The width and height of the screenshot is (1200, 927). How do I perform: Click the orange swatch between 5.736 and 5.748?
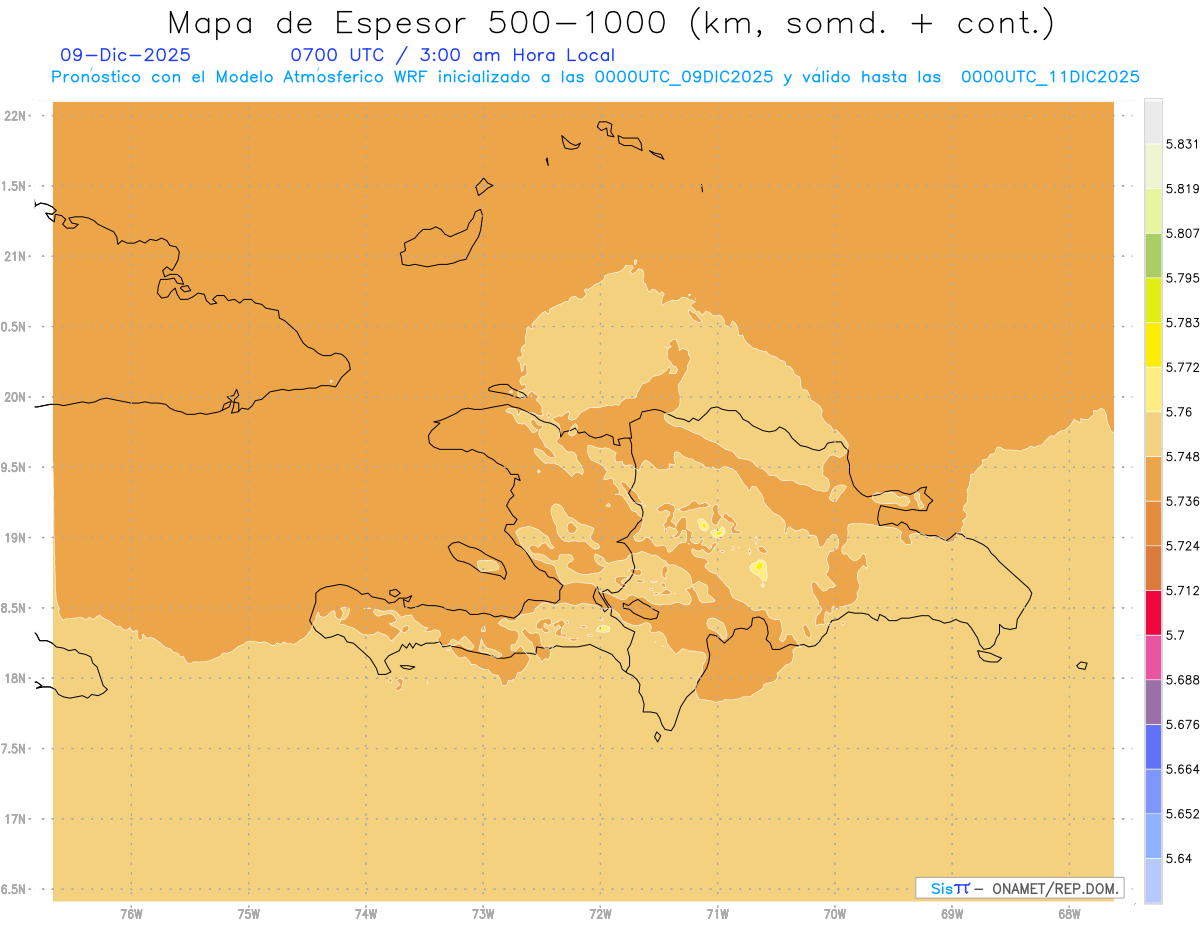[1153, 479]
